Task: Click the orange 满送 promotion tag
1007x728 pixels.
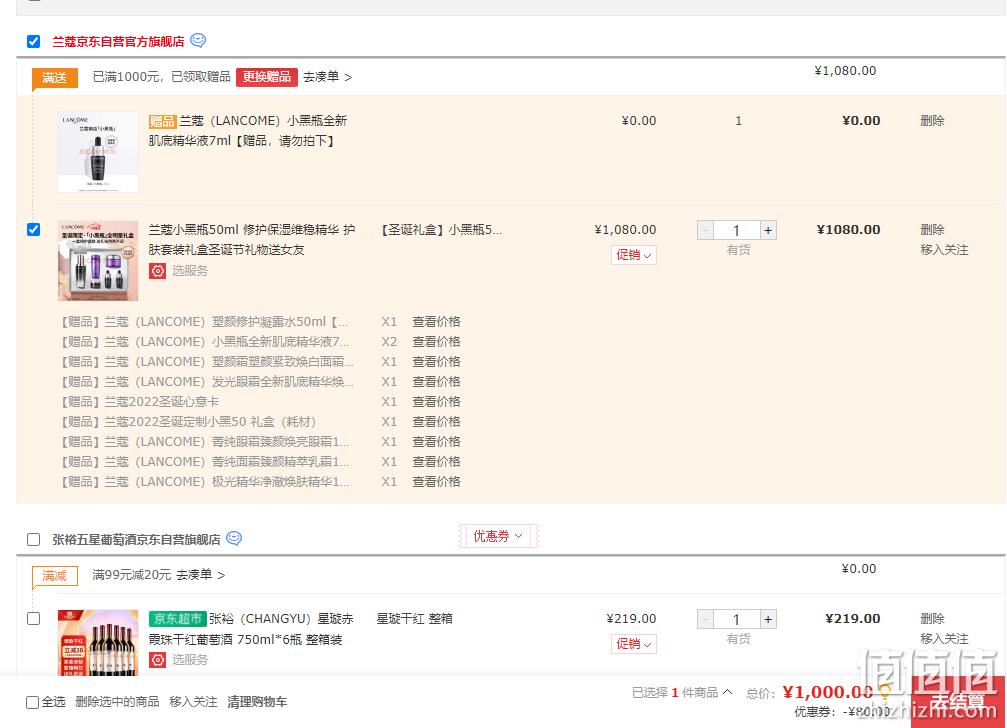Action: (55, 78)
